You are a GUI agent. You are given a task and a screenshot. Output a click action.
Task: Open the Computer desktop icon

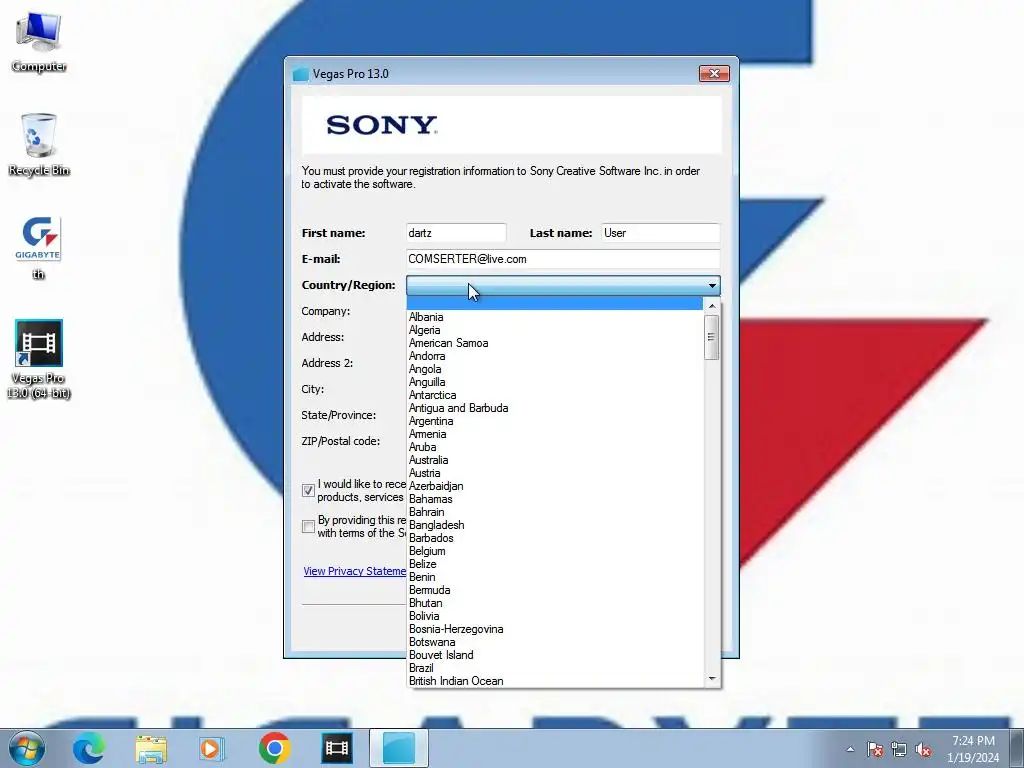coord(39,42)
